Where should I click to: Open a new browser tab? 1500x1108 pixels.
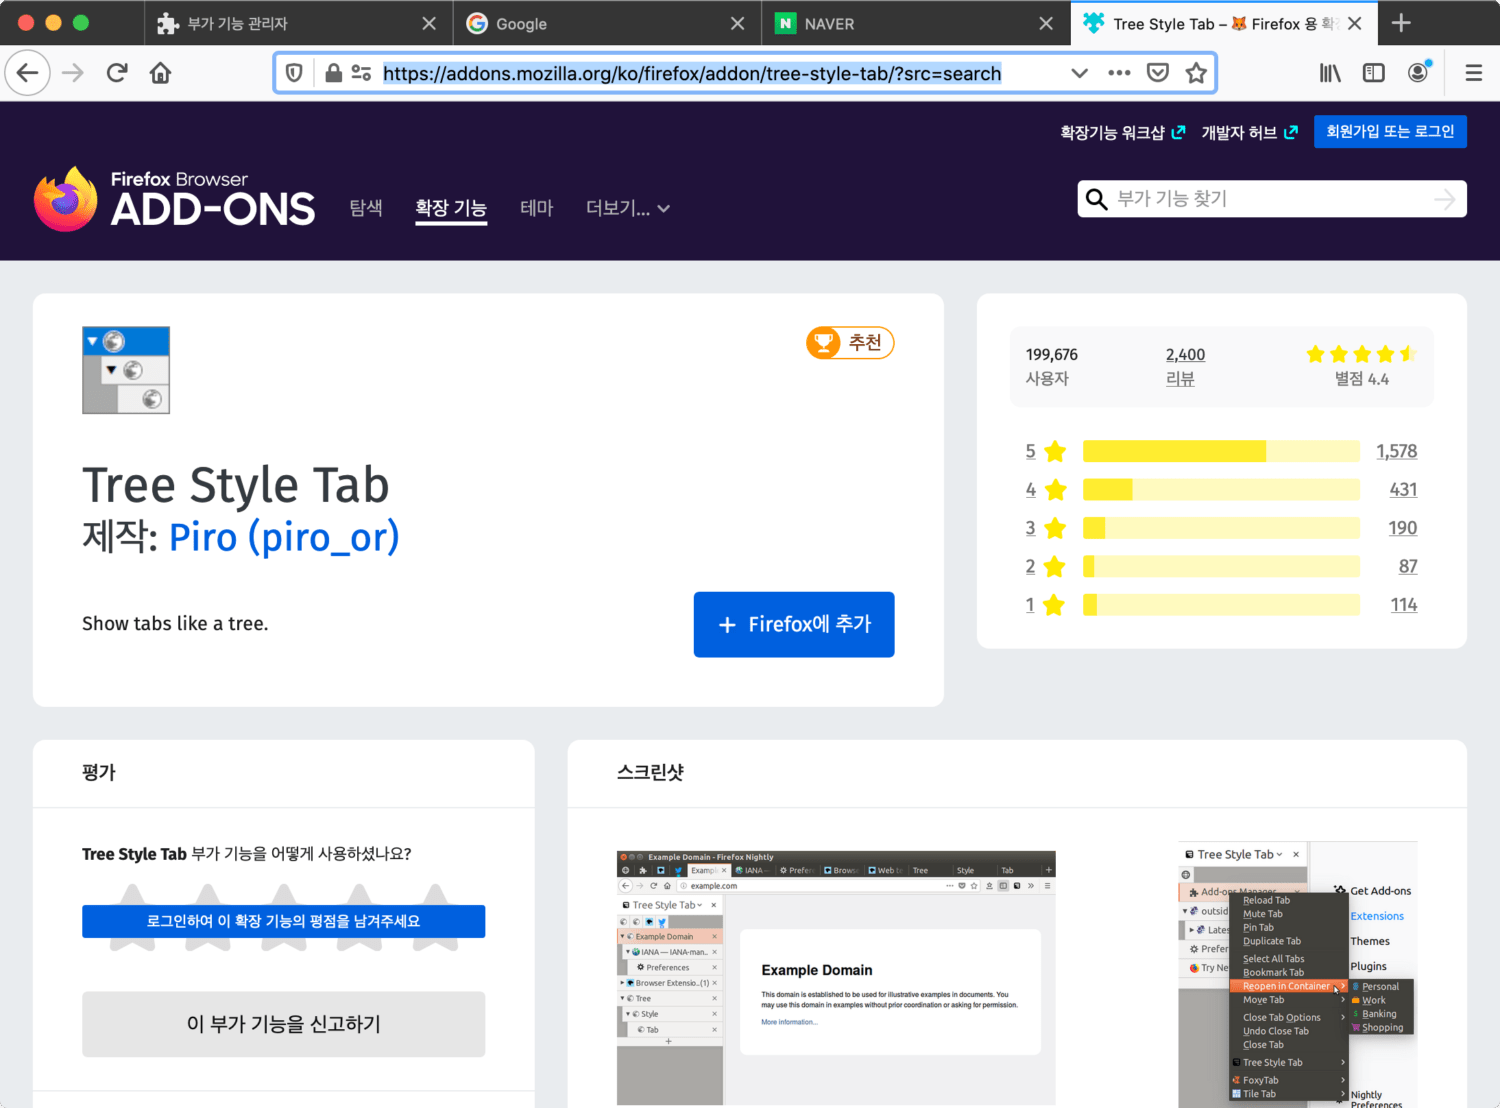pyautogui.click(x=1401, y=23)
